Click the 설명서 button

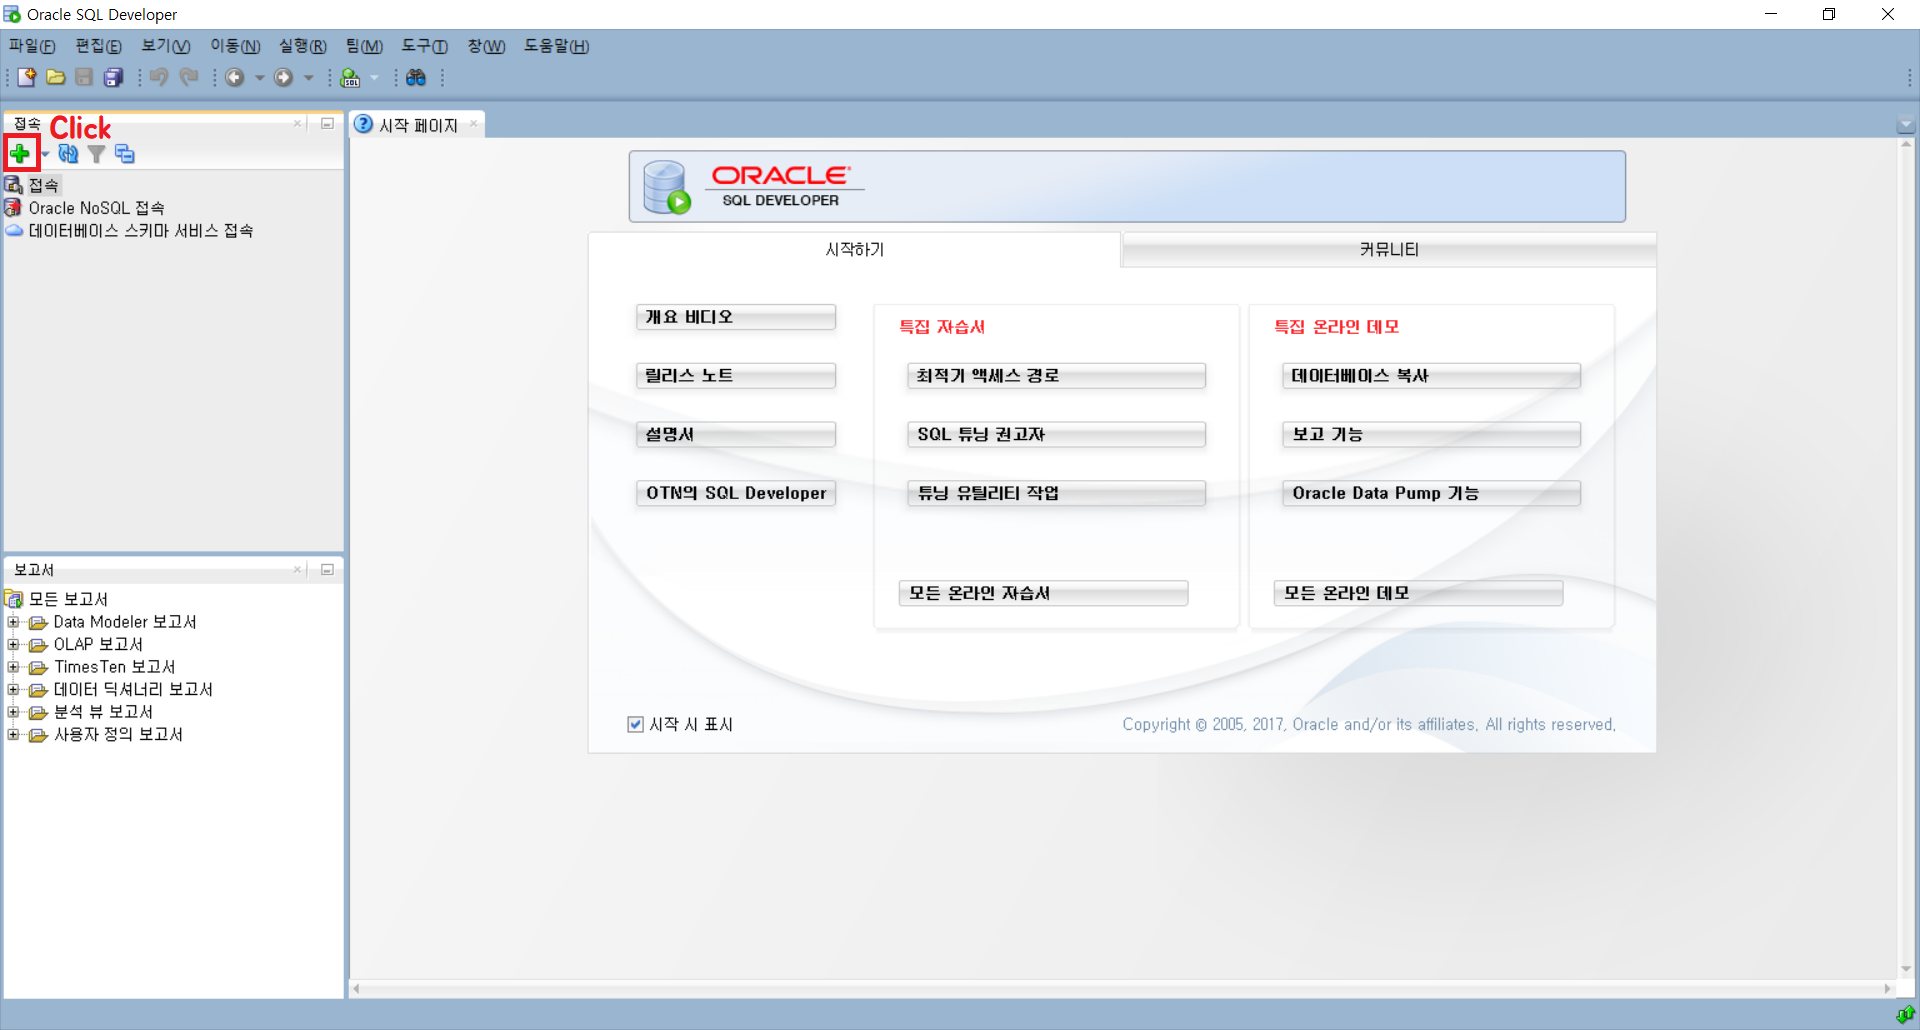click(736, 434)
